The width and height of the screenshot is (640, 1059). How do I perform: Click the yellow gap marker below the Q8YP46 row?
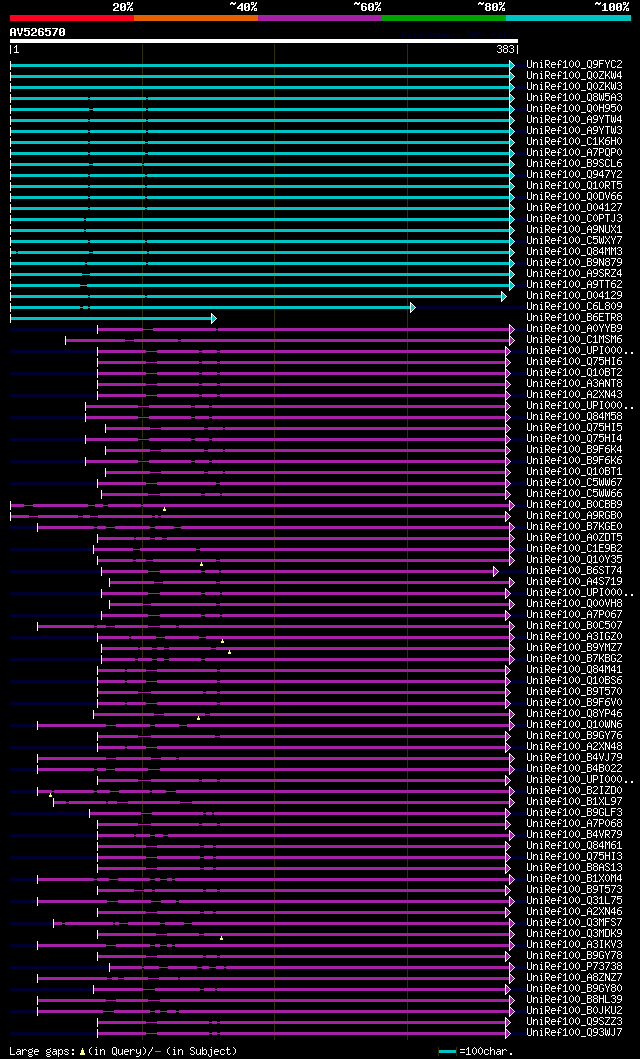click(198, 718)
